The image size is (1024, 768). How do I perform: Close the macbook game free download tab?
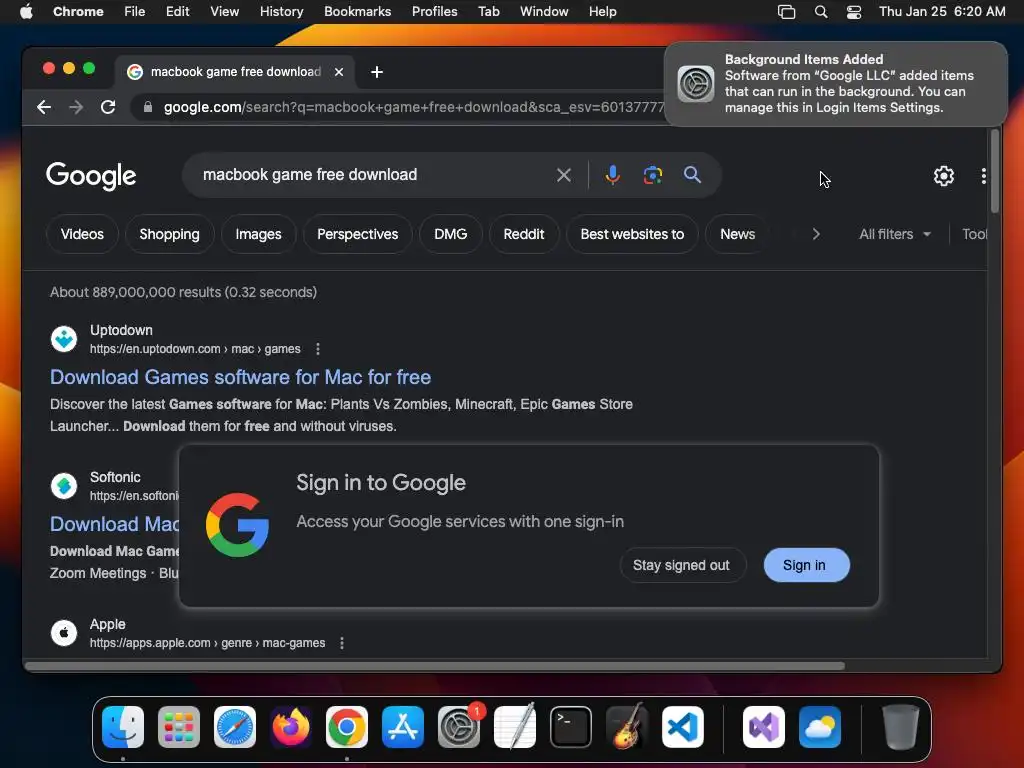pos(339,72)
